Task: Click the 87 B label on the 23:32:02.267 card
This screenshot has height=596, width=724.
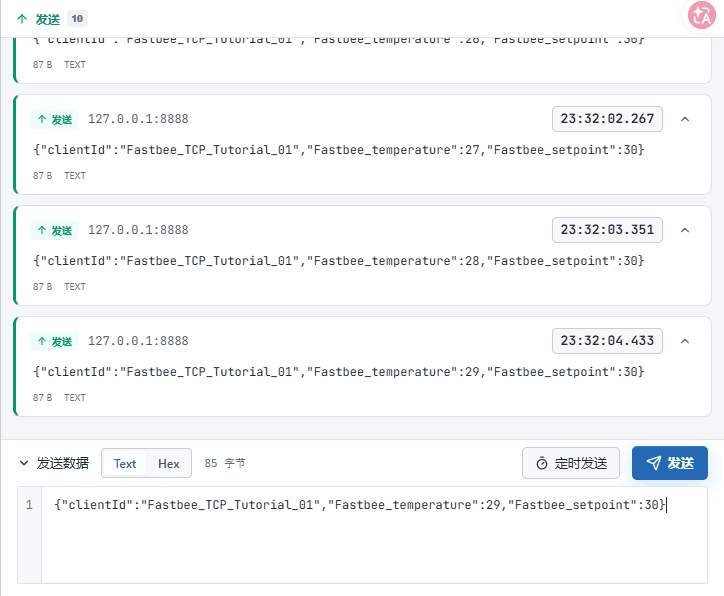Action: point(42,176)
